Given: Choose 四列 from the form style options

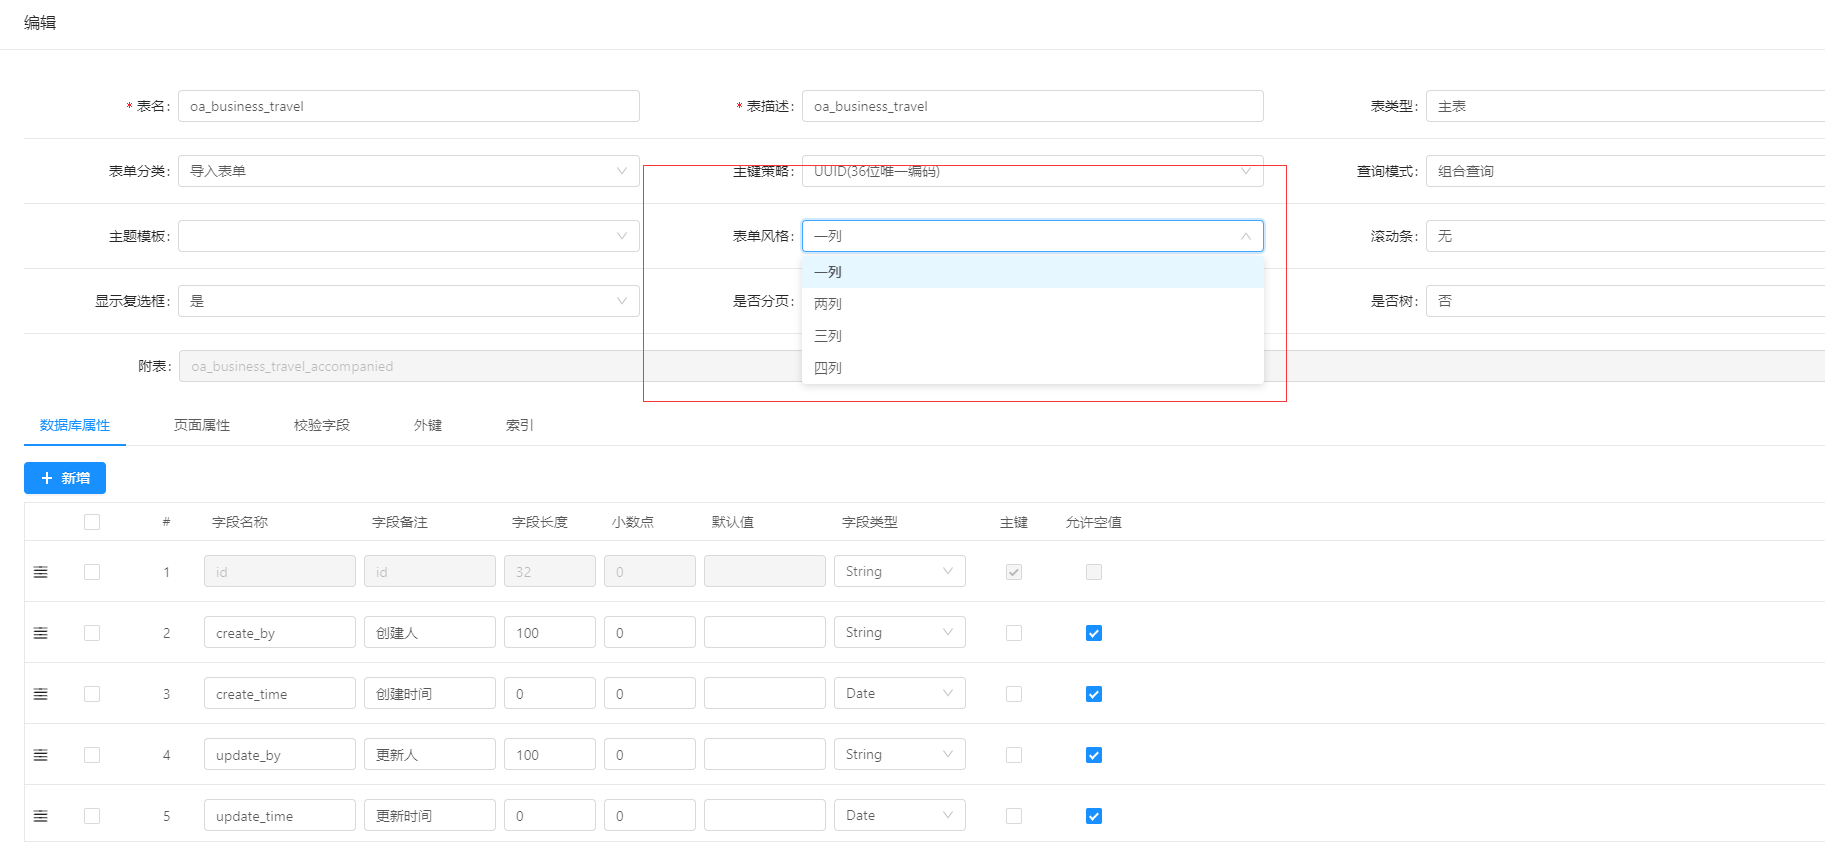Looking at the screenshot, I should 1033,368.
